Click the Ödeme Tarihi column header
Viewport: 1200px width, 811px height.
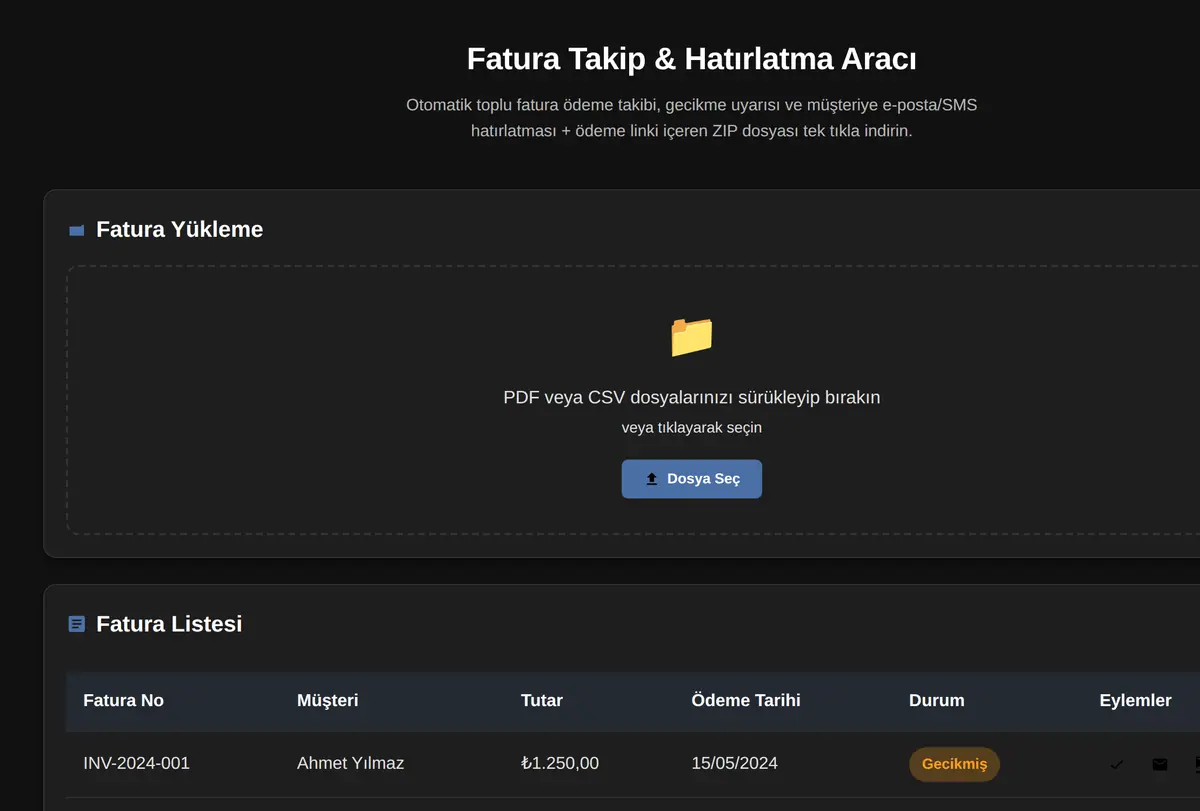(746, 700)
